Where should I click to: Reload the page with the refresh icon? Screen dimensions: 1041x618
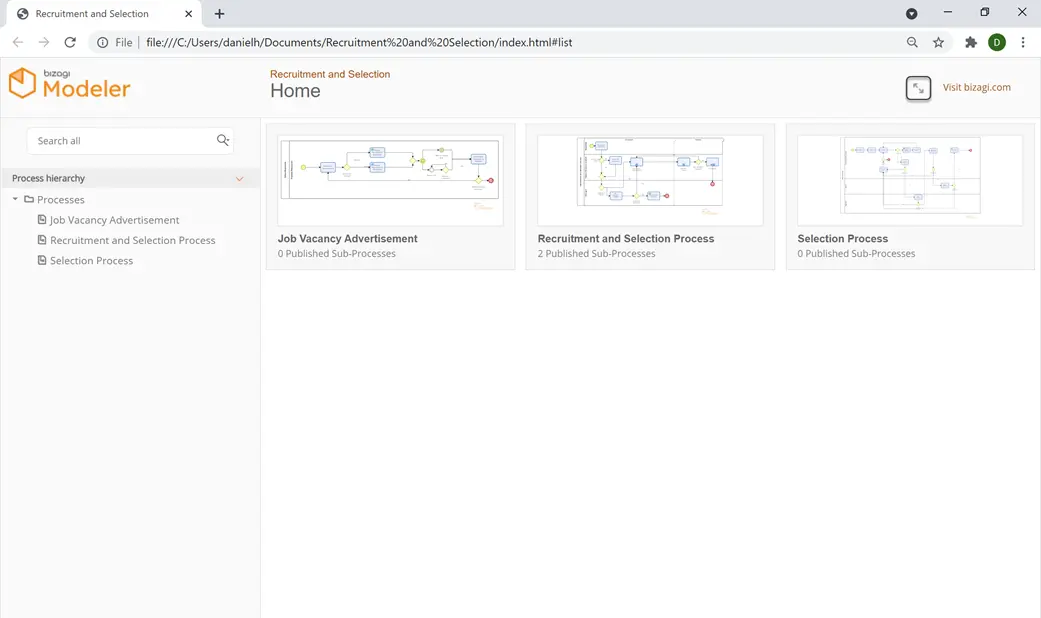tap(70, 42)
